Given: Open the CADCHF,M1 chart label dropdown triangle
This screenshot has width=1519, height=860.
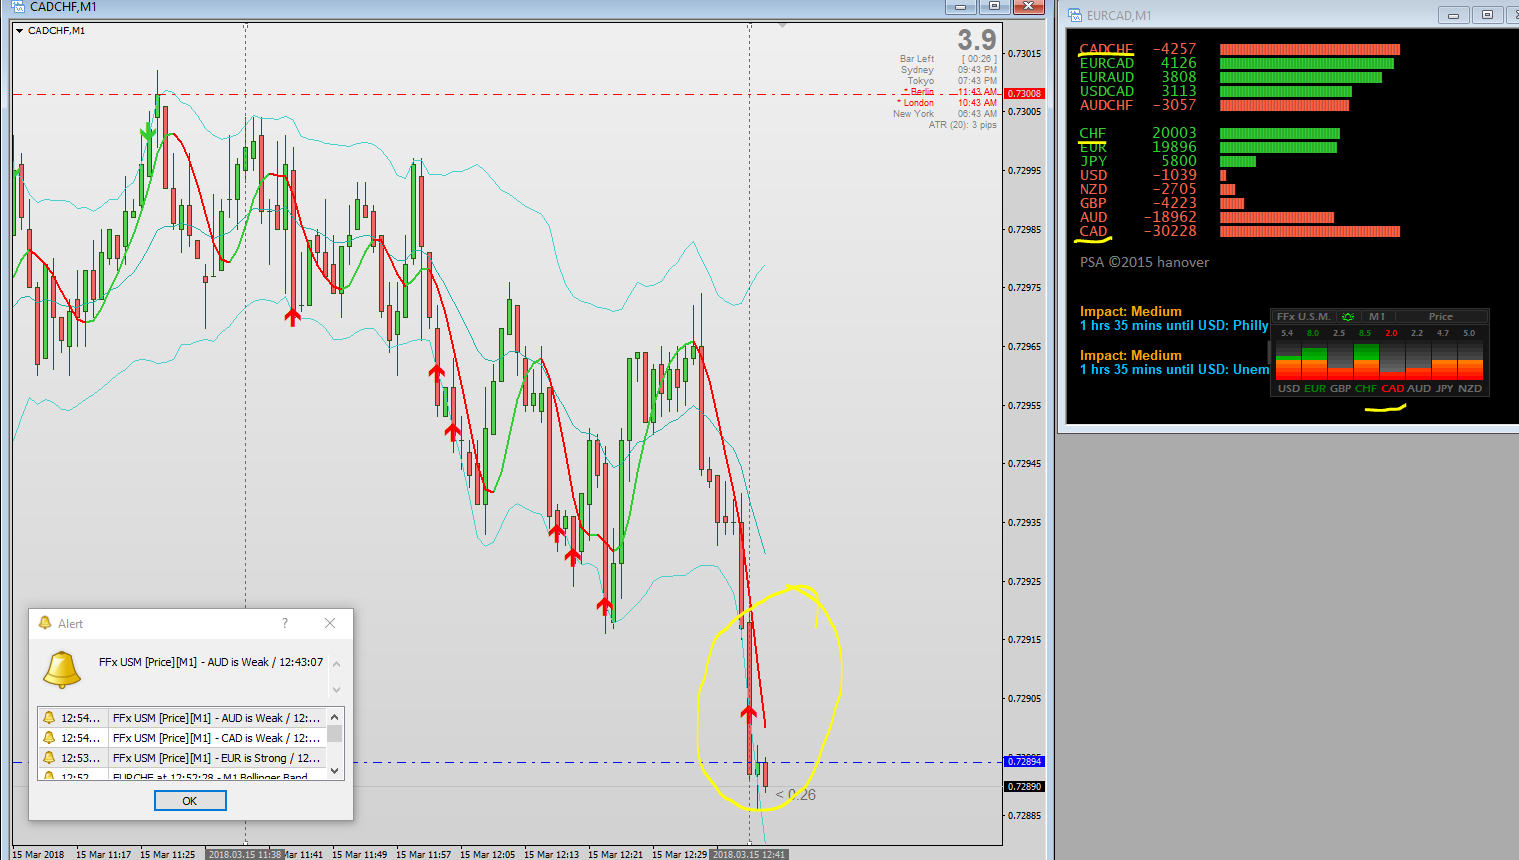Looking at the screenshot, I should [x=19, y=31].
